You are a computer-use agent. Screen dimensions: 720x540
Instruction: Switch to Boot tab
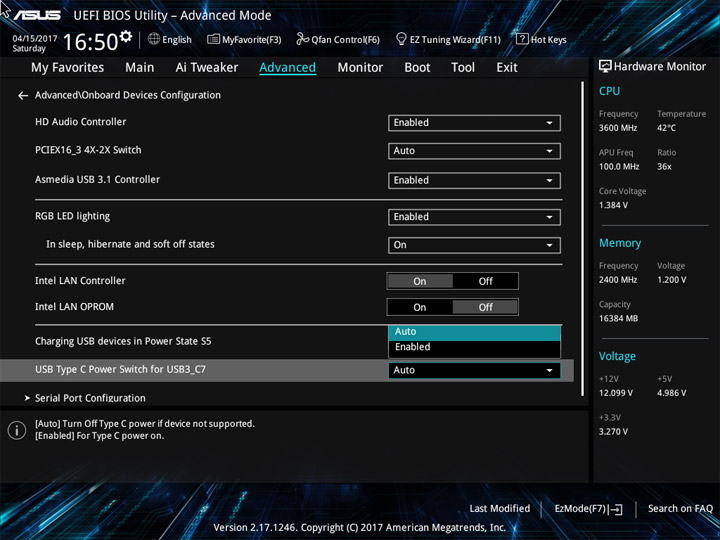tap(417, 68)
